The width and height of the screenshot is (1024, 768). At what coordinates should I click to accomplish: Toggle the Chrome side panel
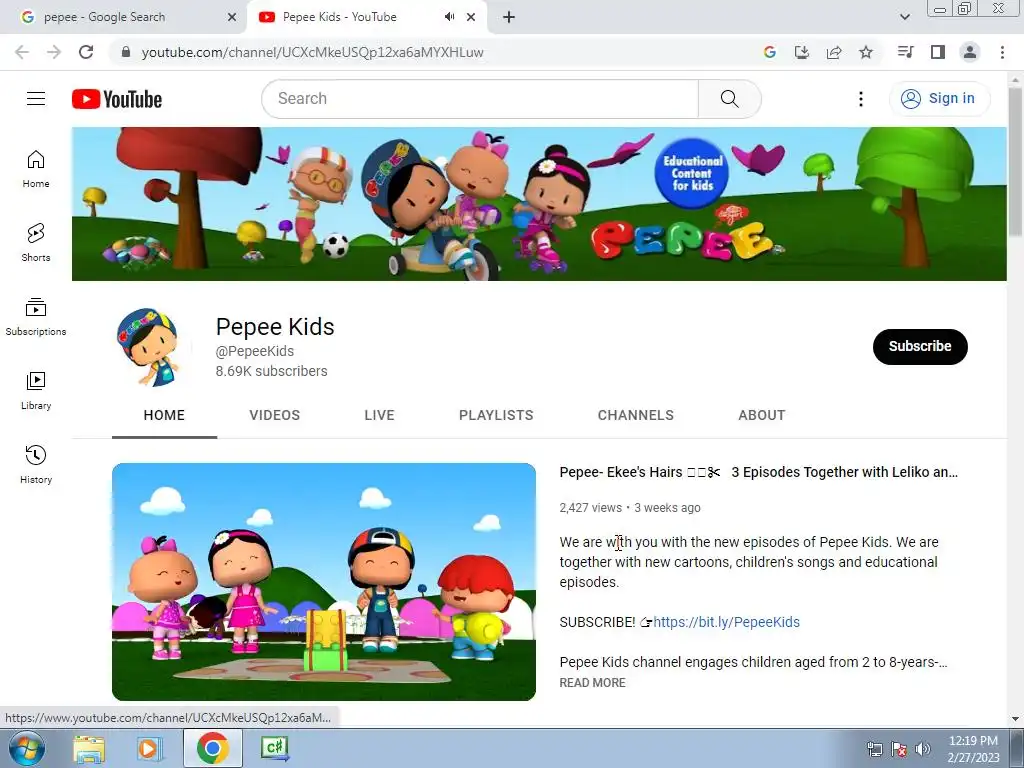coord(938,52)
